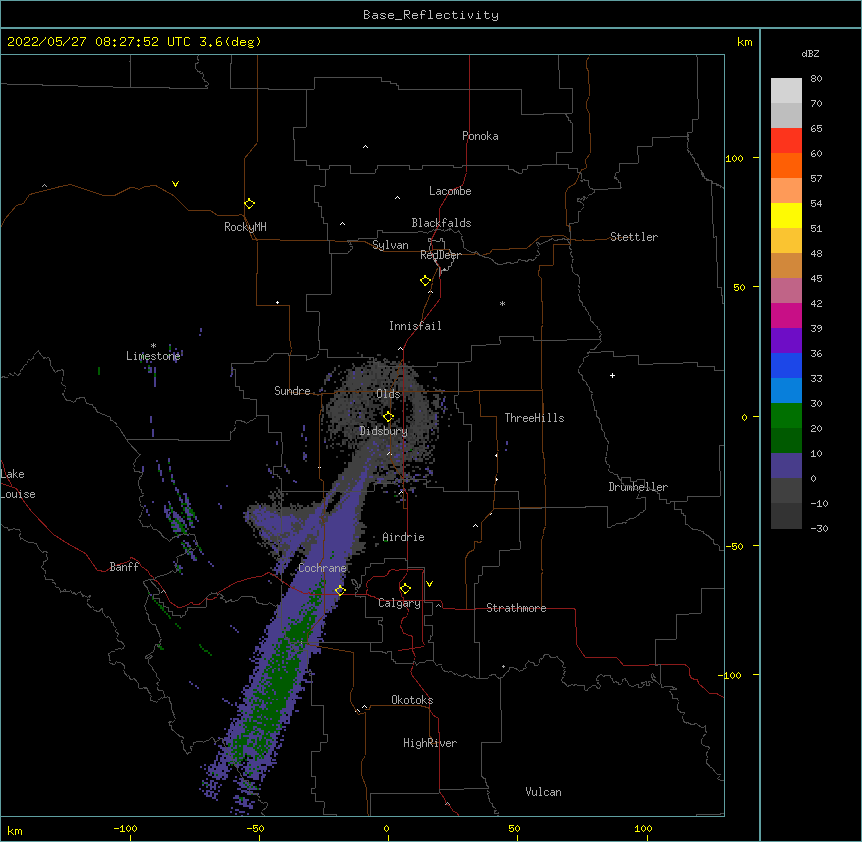Click the Stettler city label

(634, 237)
